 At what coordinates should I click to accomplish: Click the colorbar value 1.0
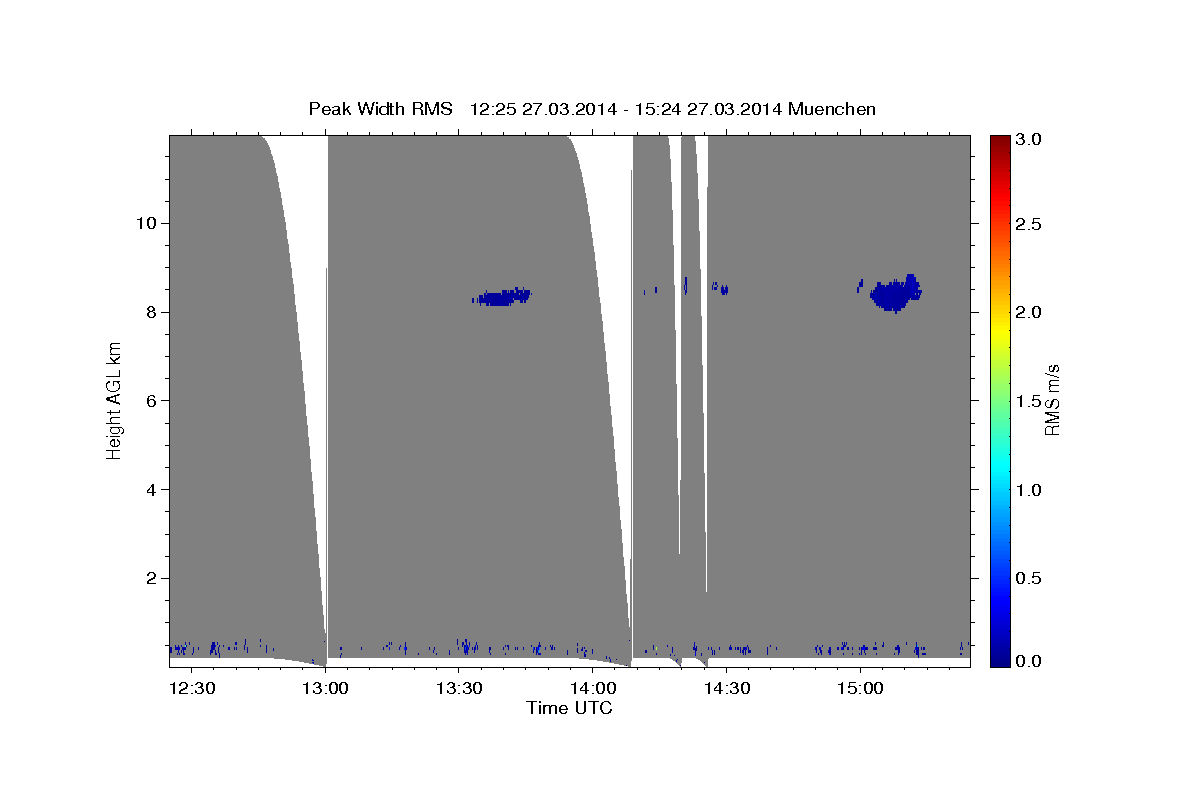(1029, 490)
